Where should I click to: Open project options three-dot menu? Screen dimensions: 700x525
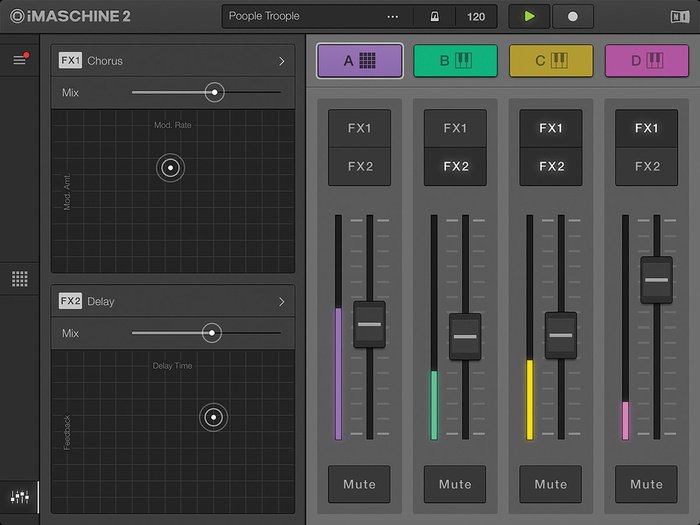[392, 17]
